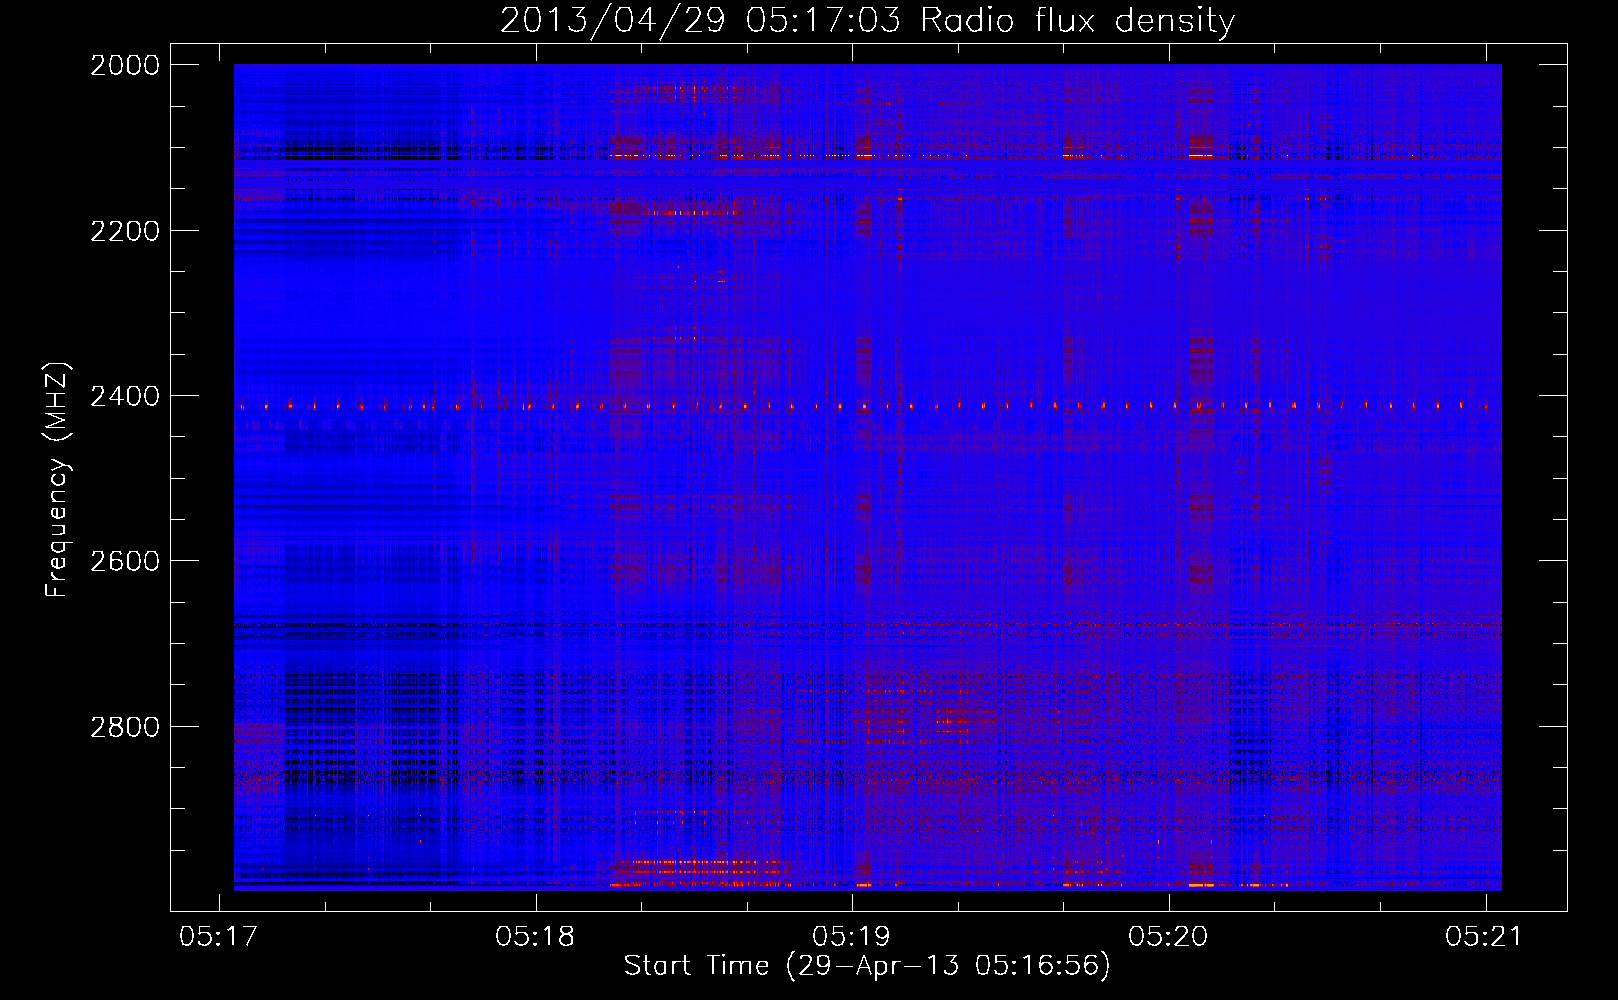This screenshot has height=1000, width=1618.
Task: Click the 'Start Time (29-Apr-13 05:16:56)' axis title
Action: [x=867, y=966]
